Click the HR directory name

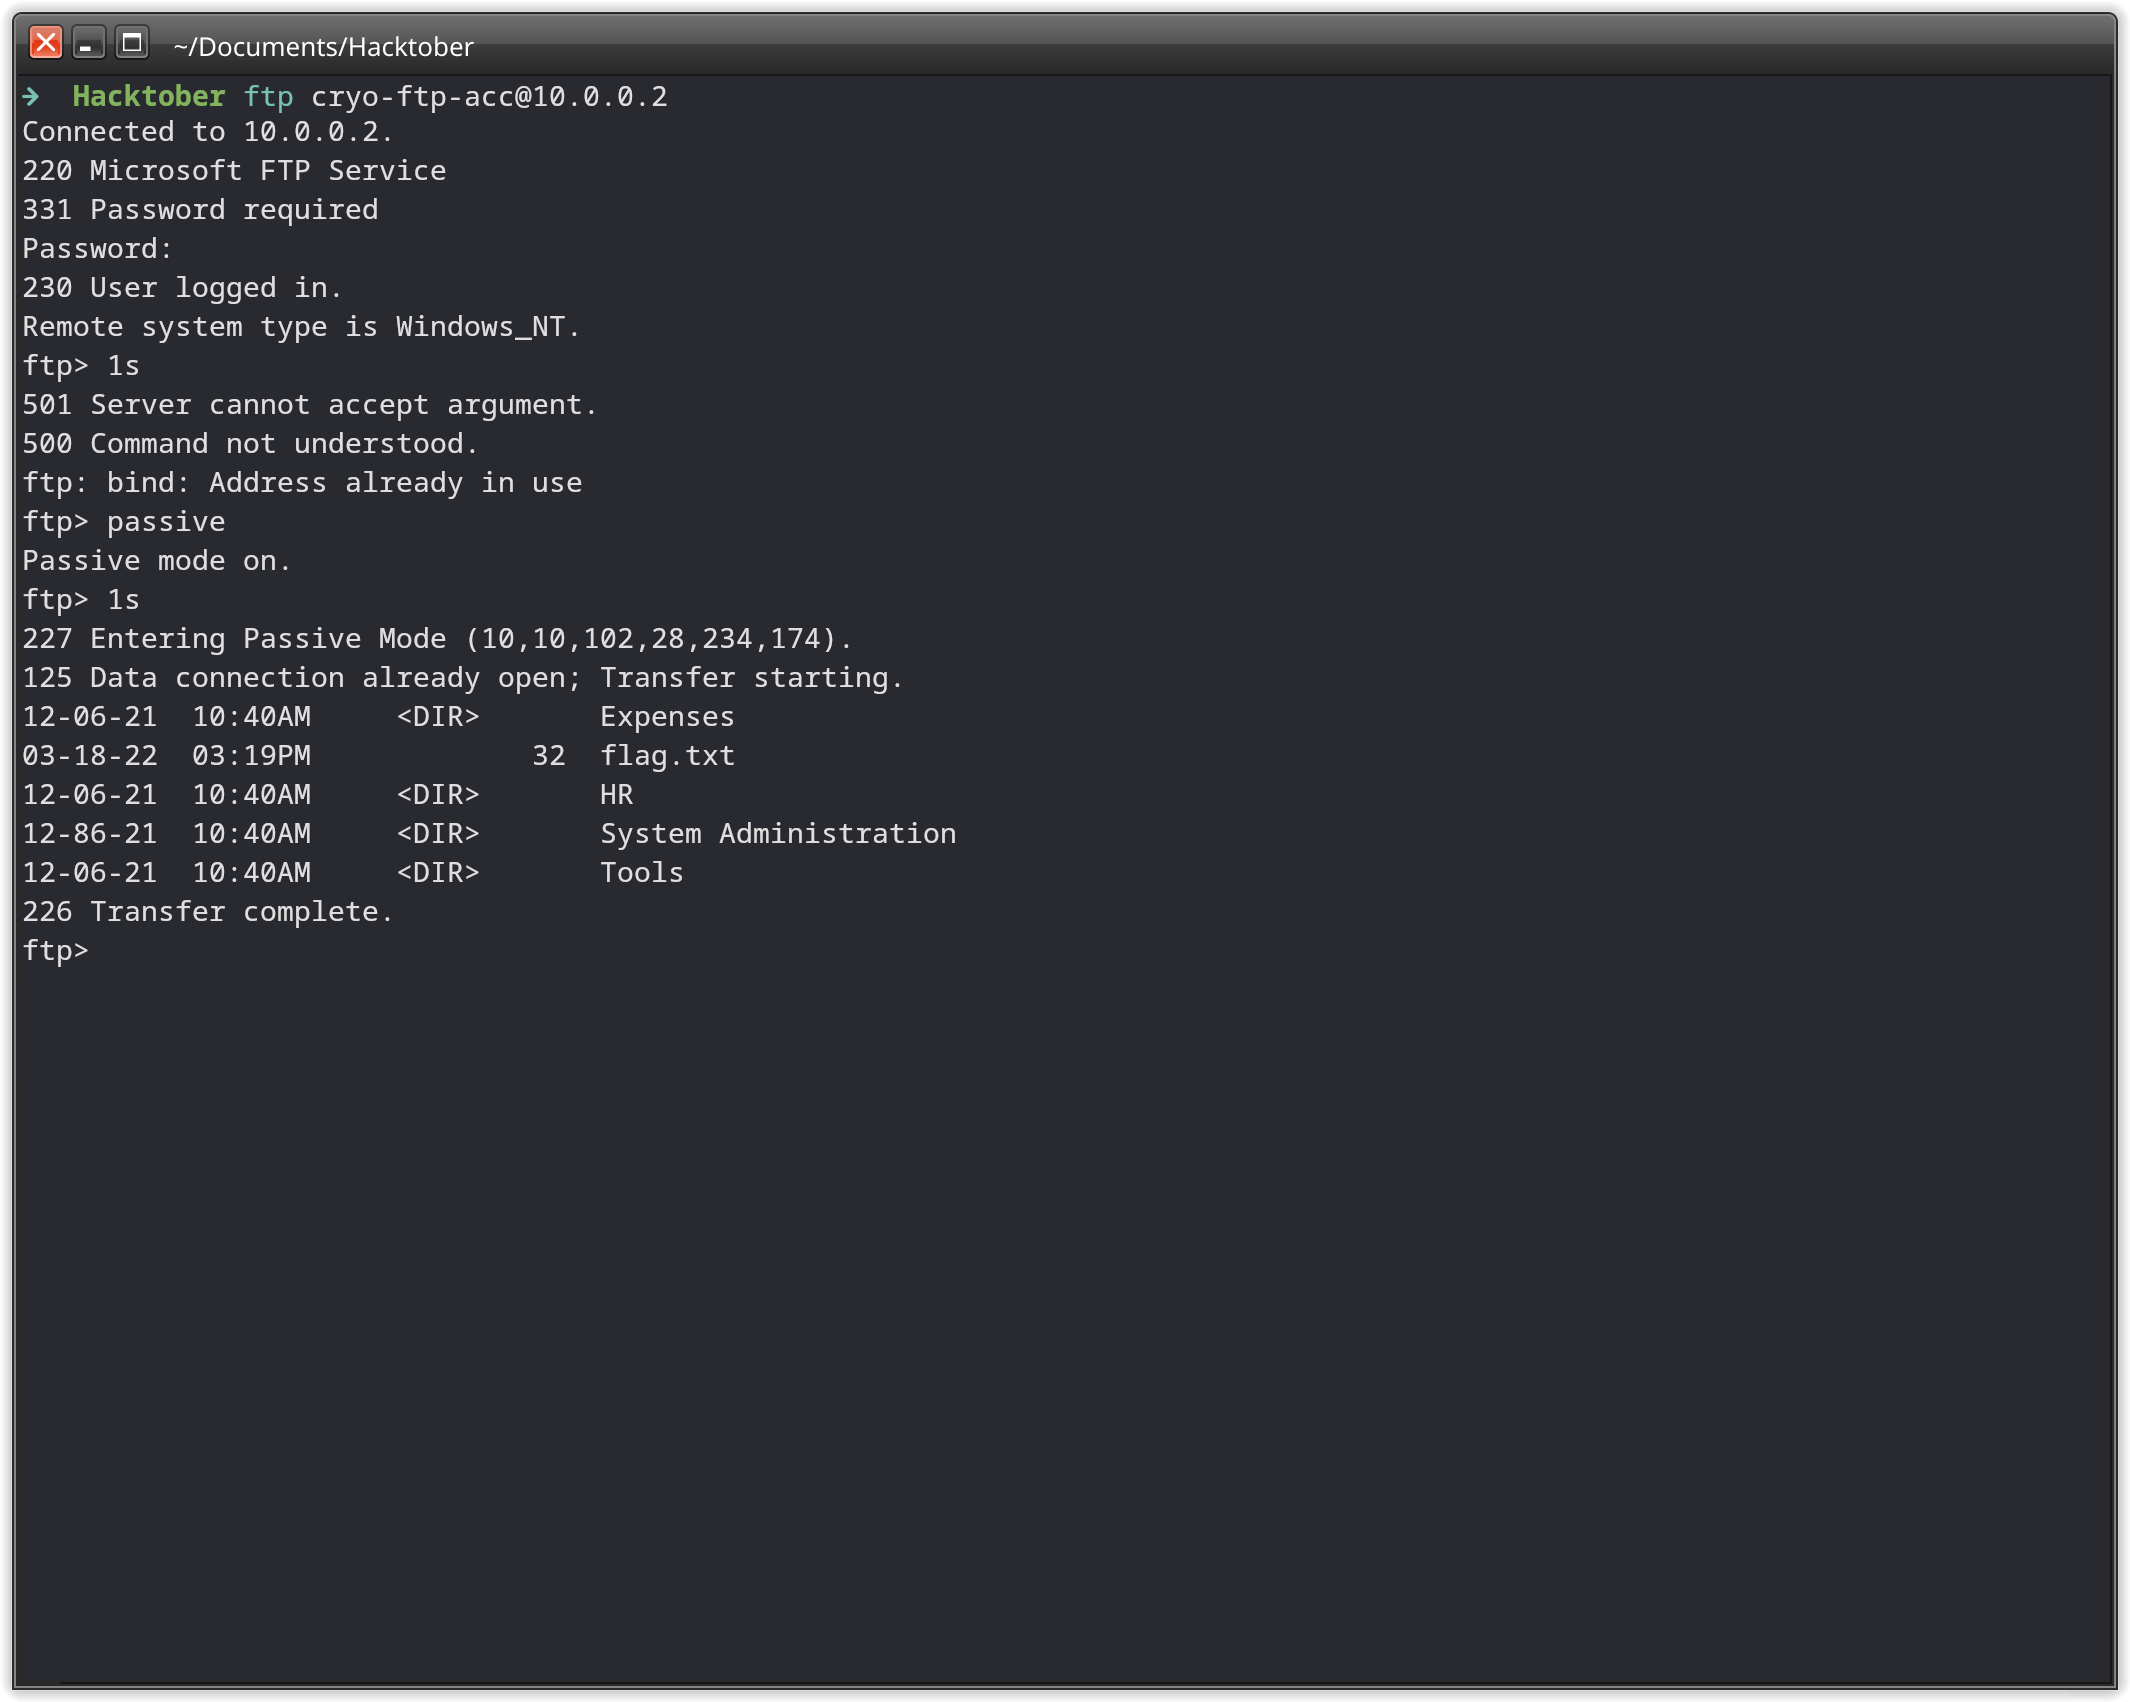point(616,795)
